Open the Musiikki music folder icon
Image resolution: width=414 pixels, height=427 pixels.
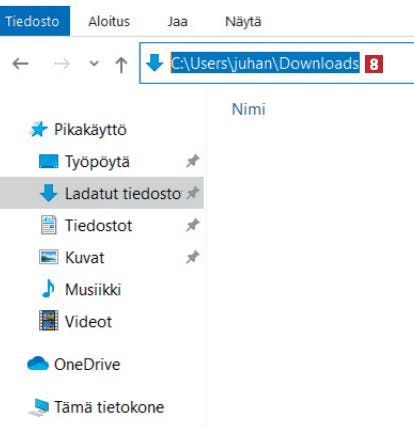point(49,289)
